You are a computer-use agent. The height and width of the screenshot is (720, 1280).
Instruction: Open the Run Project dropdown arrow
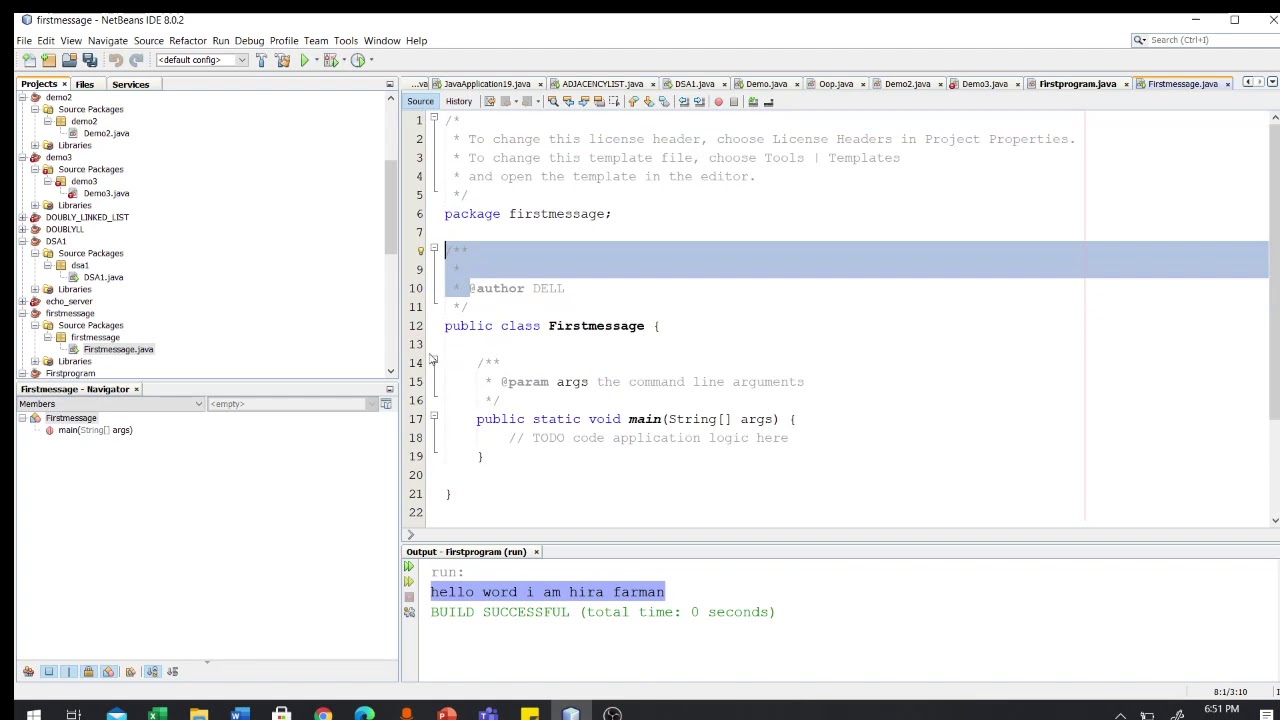(316, 60)
